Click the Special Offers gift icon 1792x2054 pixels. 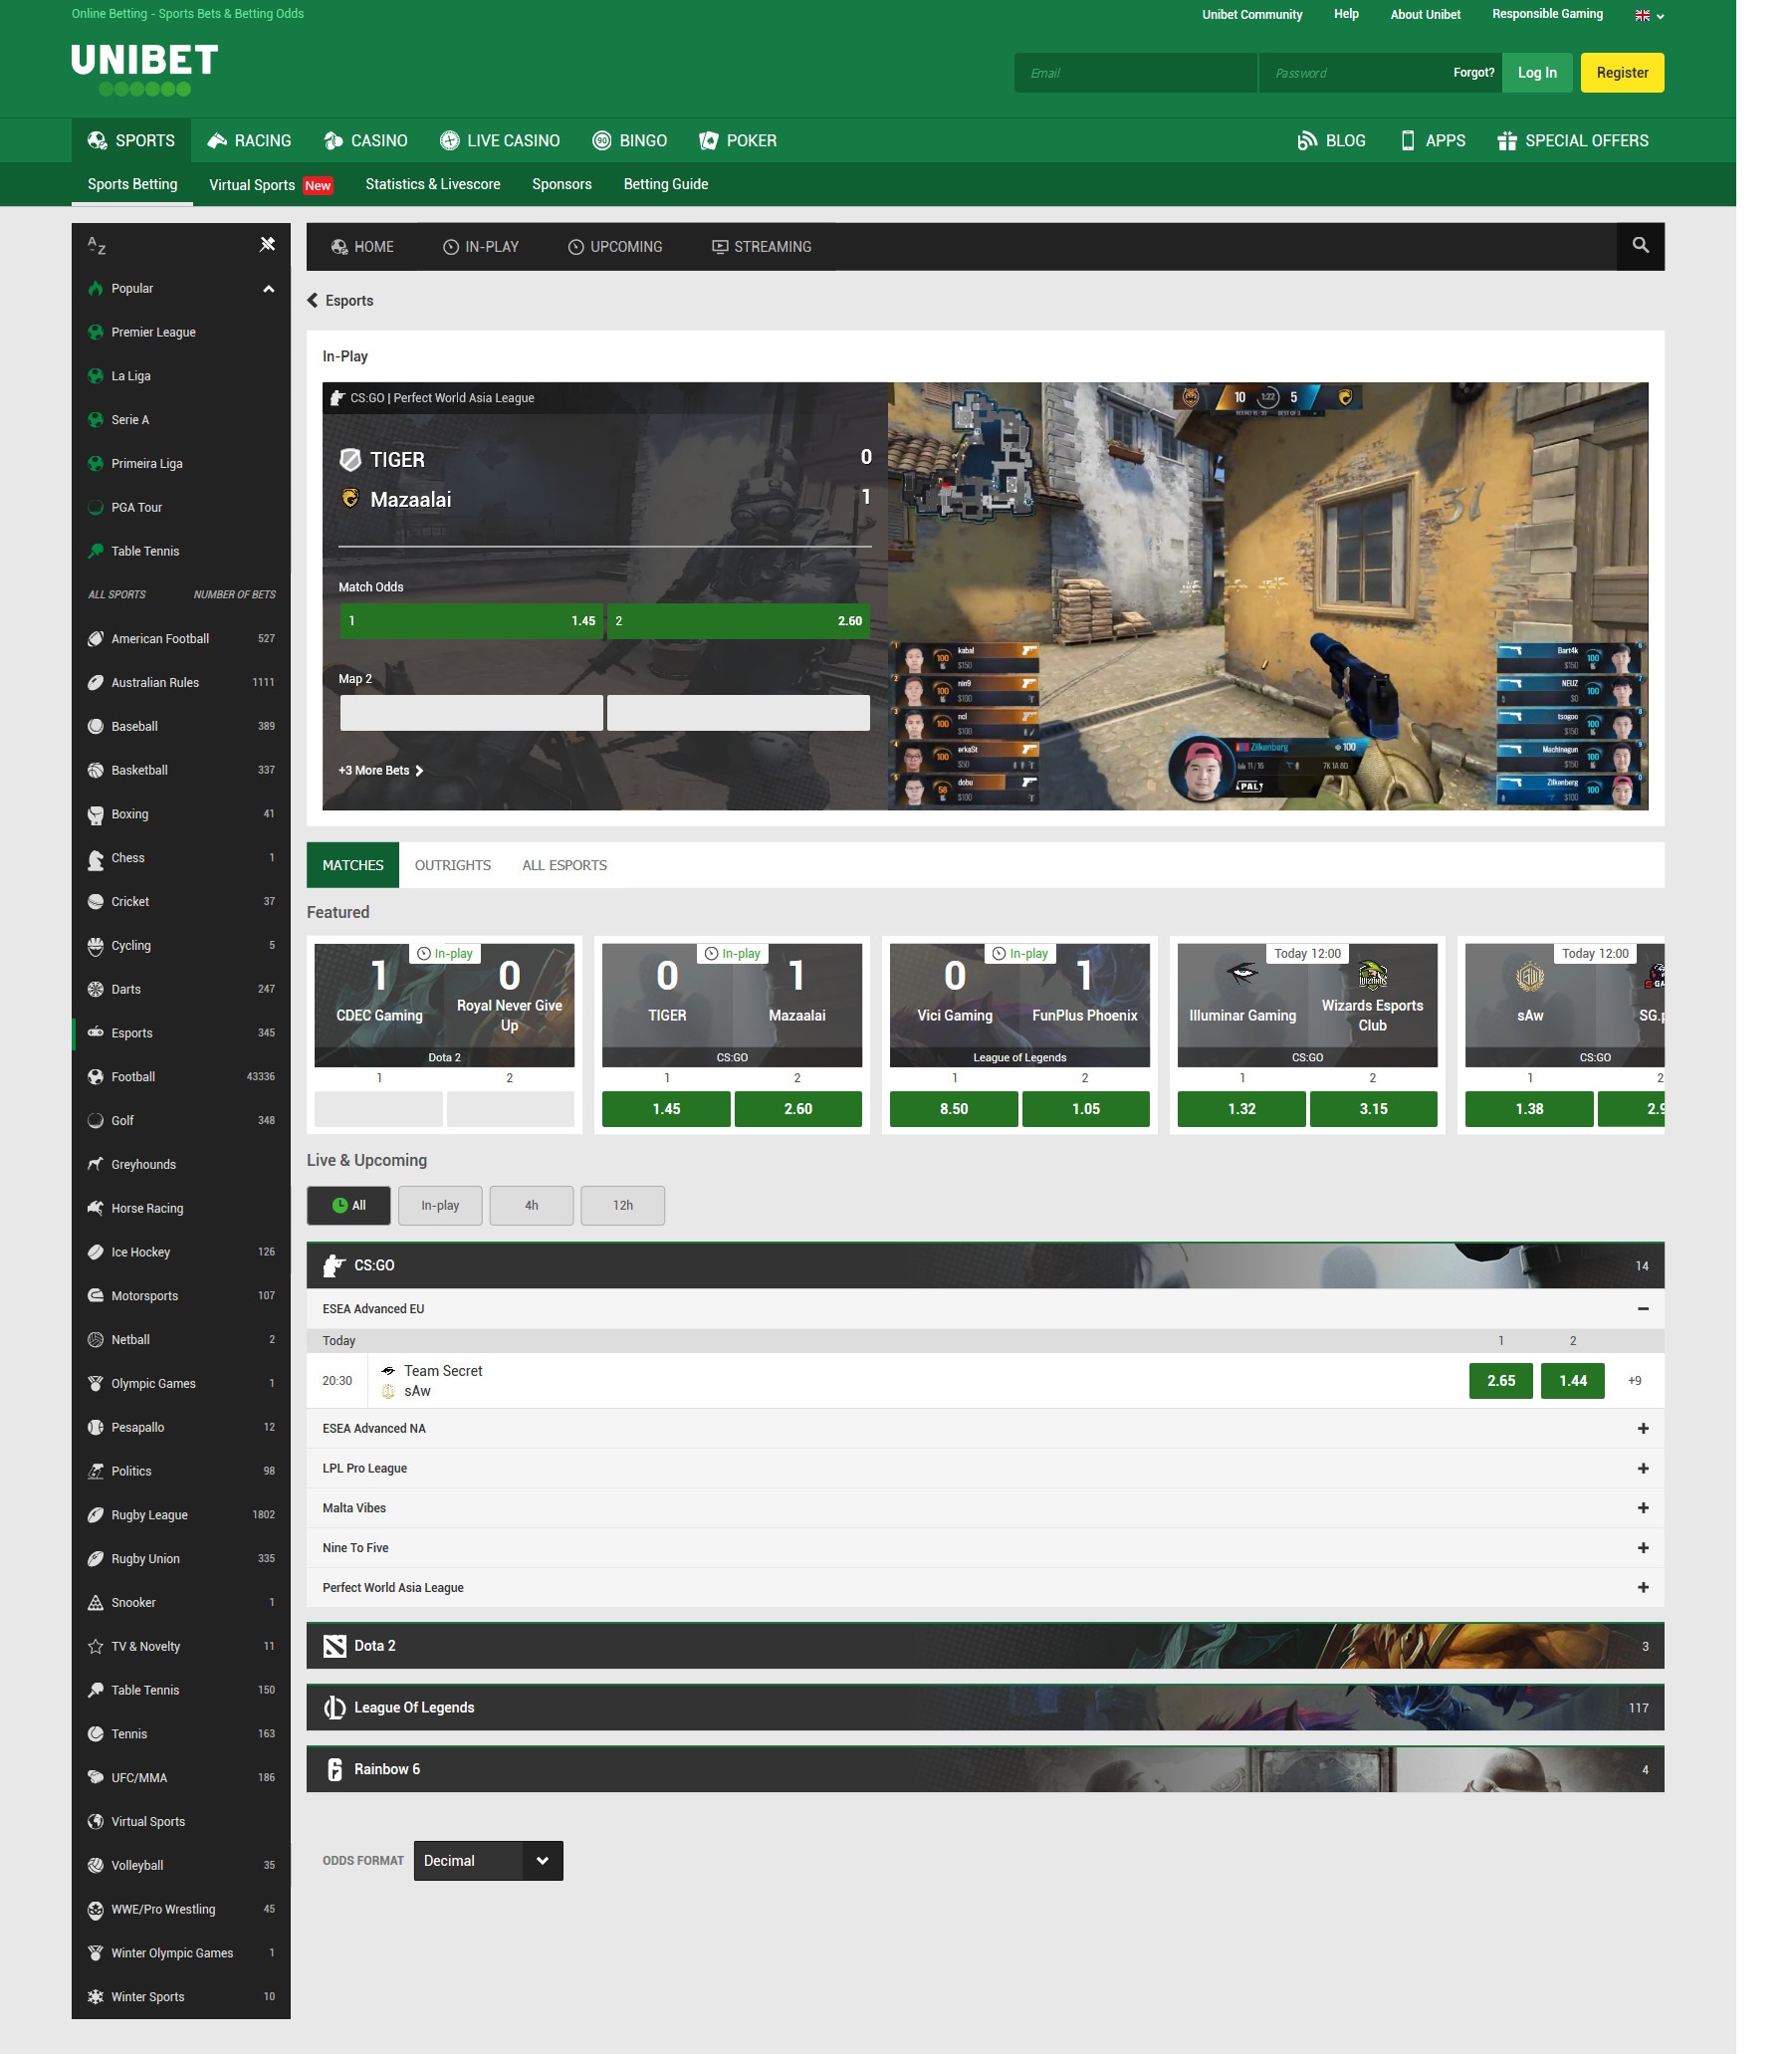pyautogui.click(x=1506, y=140)
